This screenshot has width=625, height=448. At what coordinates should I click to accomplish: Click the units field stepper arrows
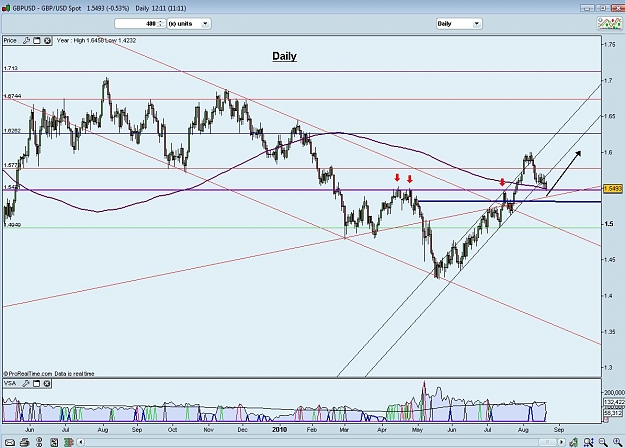161,24
